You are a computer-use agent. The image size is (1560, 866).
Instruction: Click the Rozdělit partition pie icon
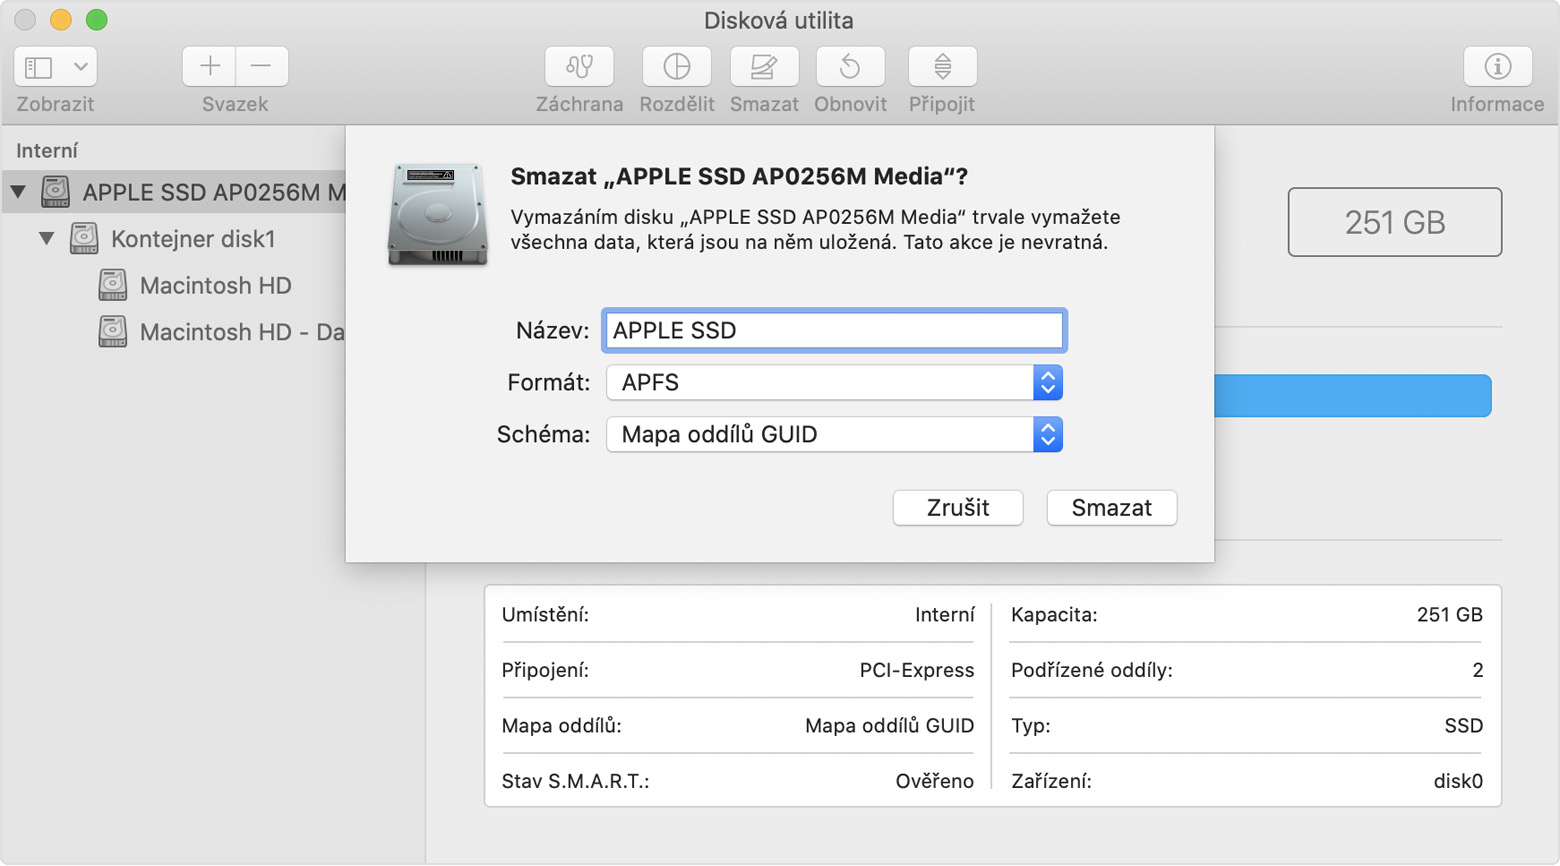tap(677, 67)
